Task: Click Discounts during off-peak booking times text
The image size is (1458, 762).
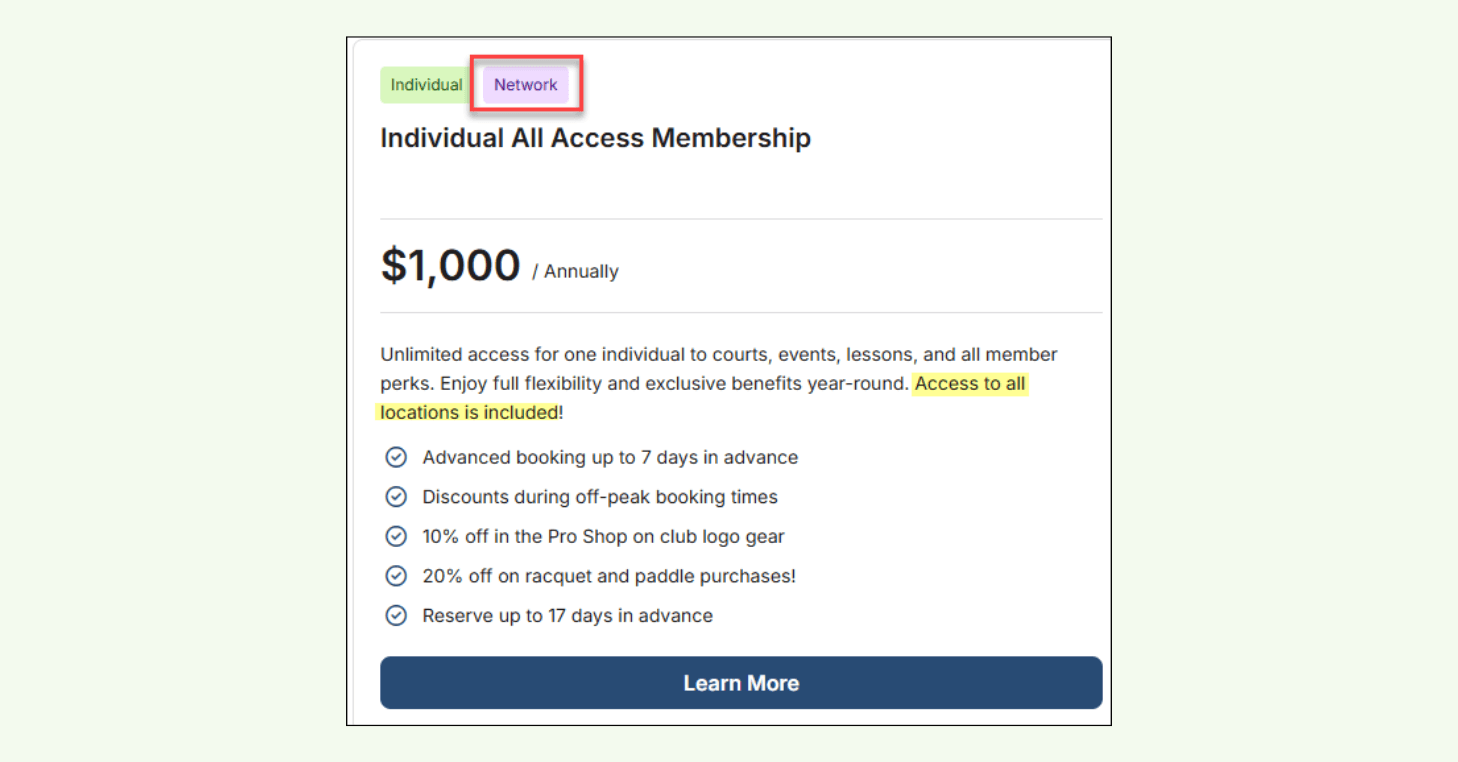Action: tap(600, 497)
